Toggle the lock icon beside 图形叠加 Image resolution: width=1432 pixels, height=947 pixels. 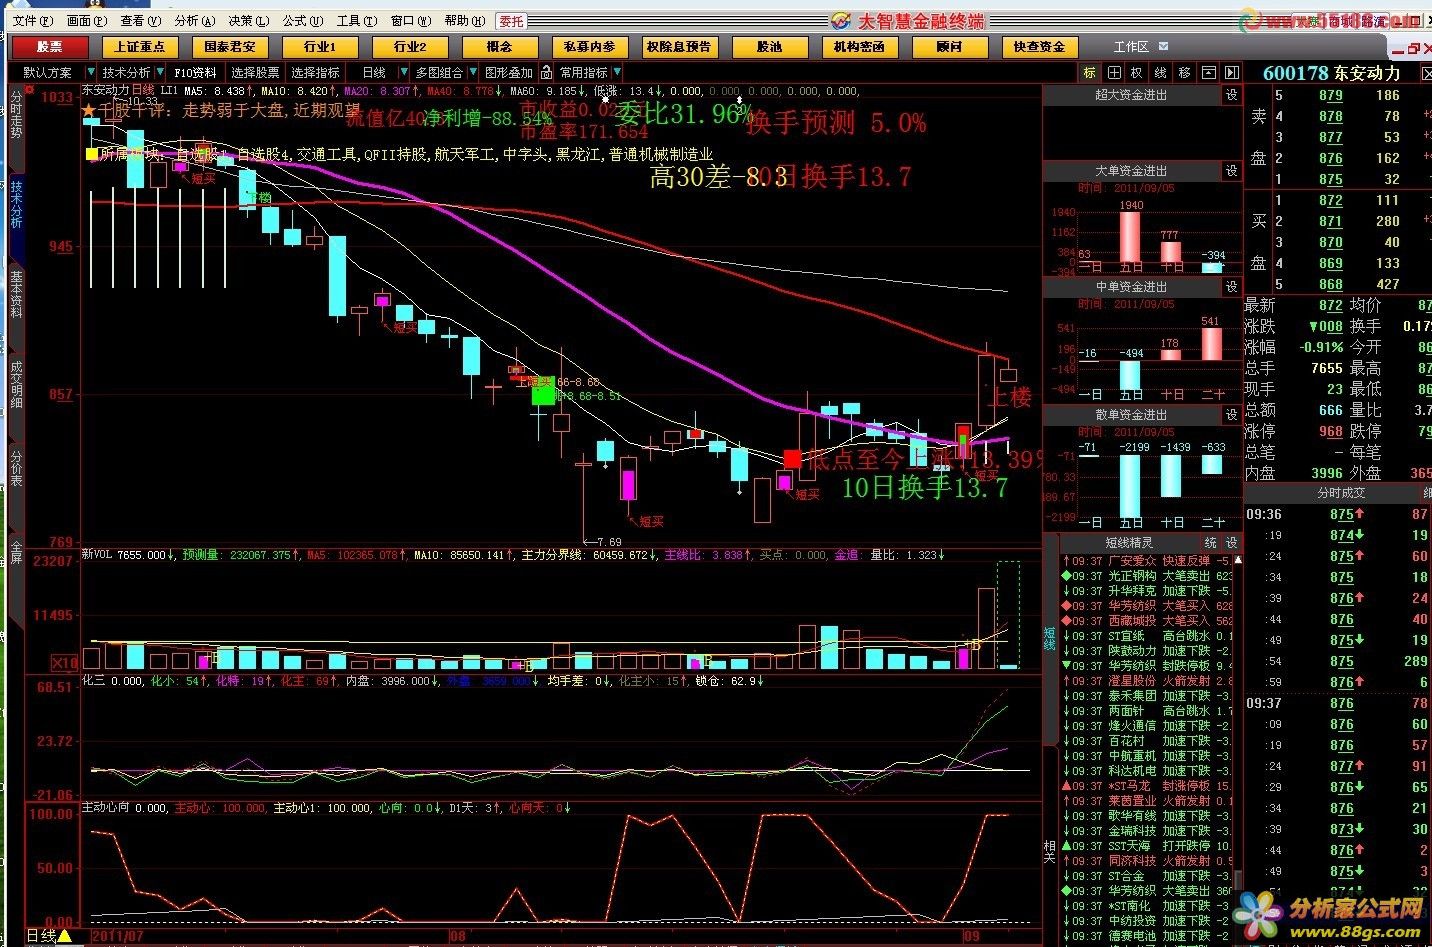(546, 72)
